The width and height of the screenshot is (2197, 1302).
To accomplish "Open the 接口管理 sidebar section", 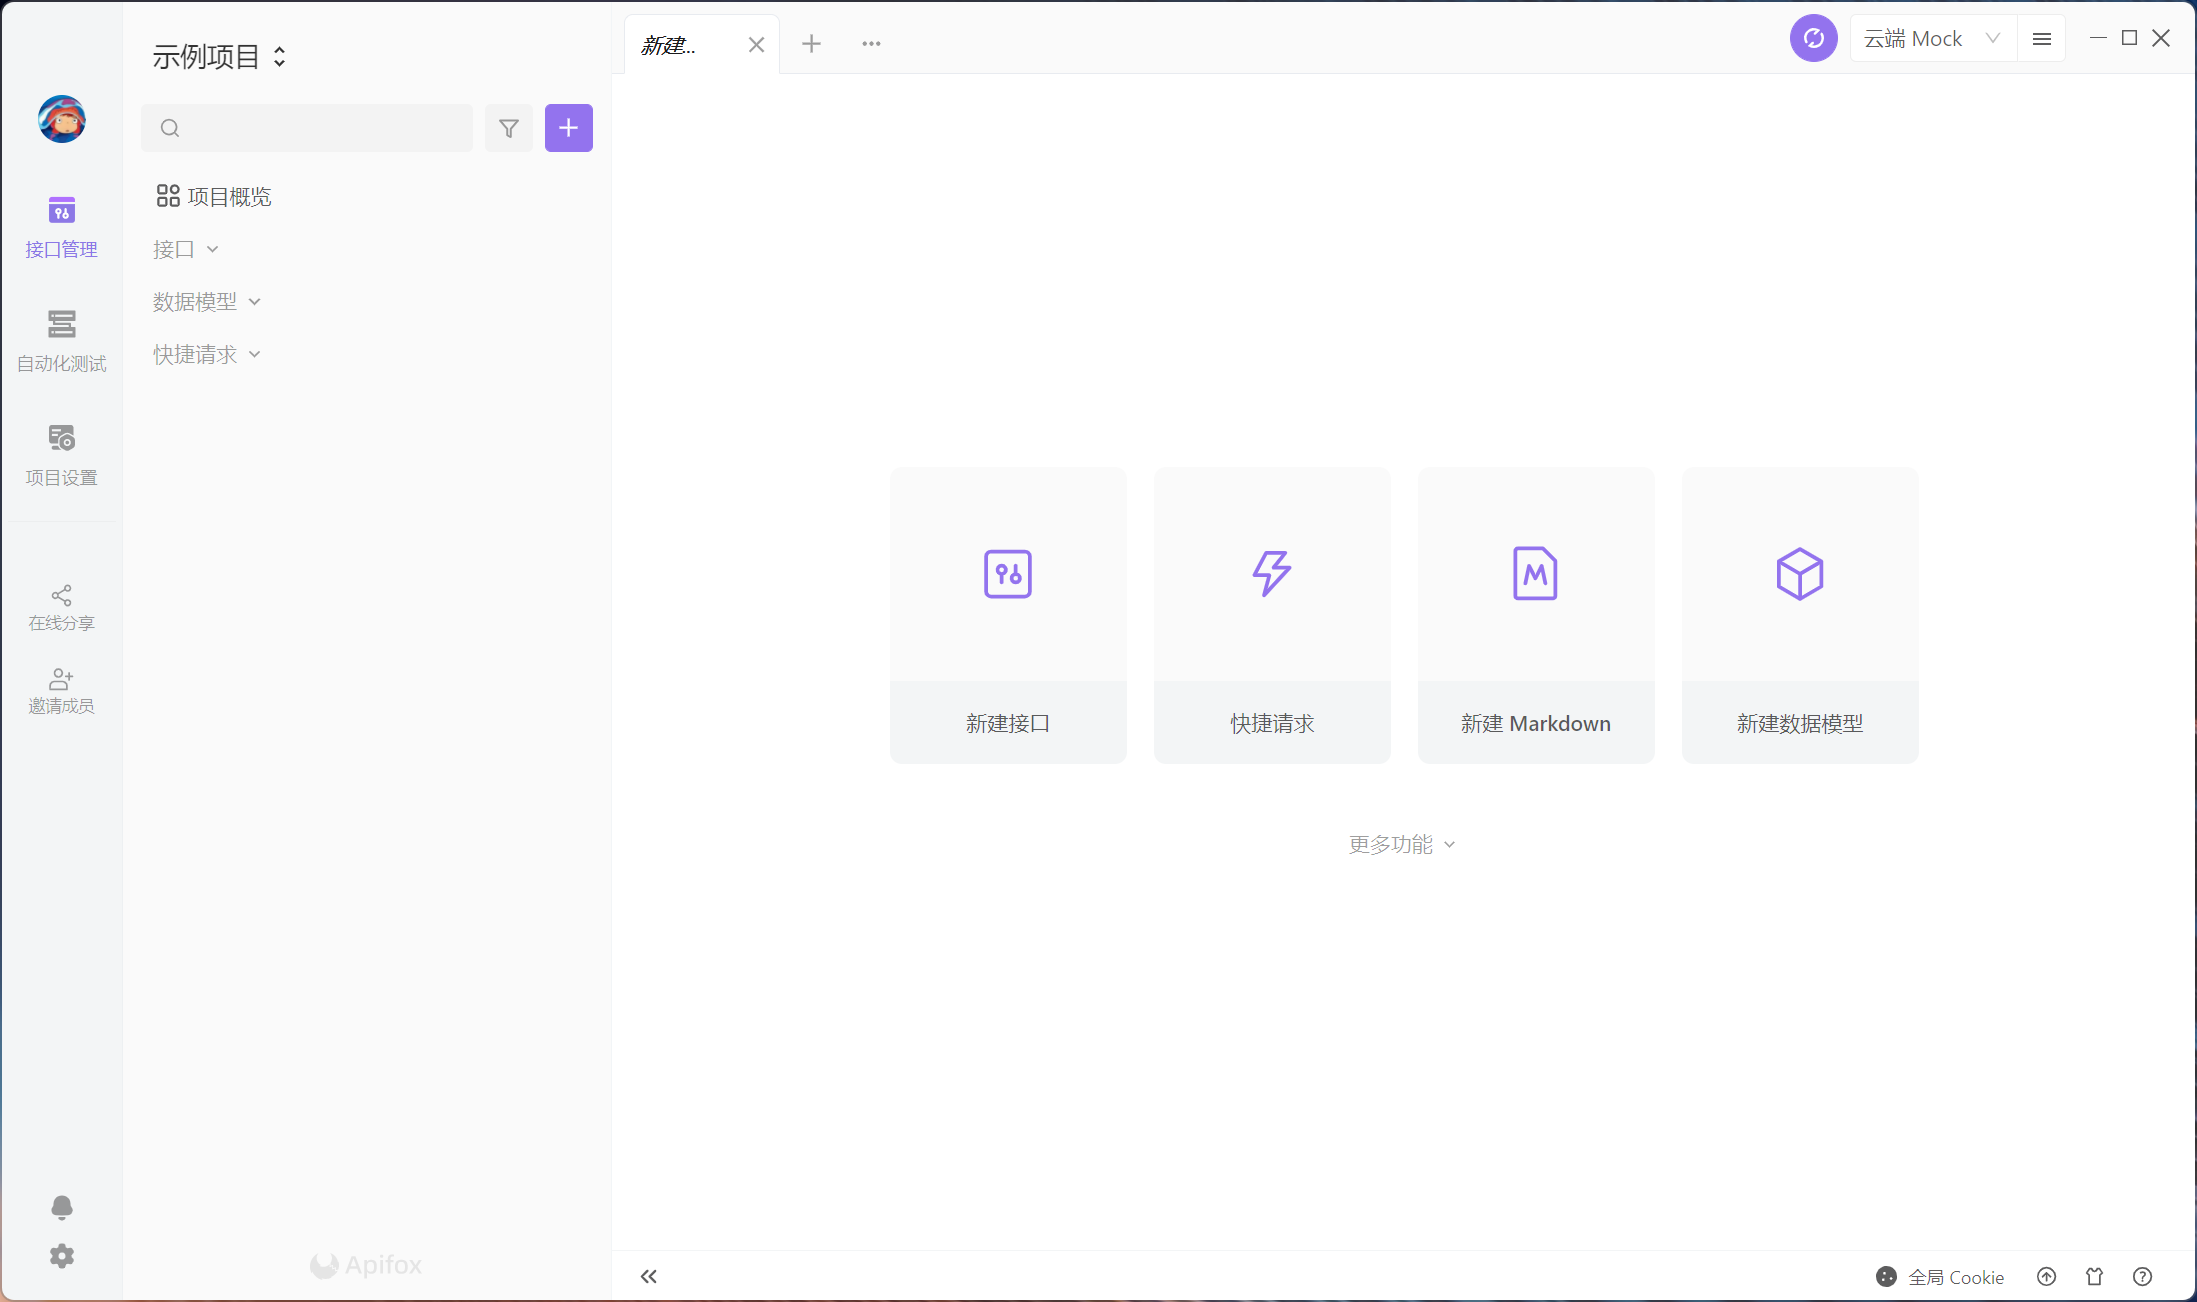I will pyautogui.click(x=61, y=227).
